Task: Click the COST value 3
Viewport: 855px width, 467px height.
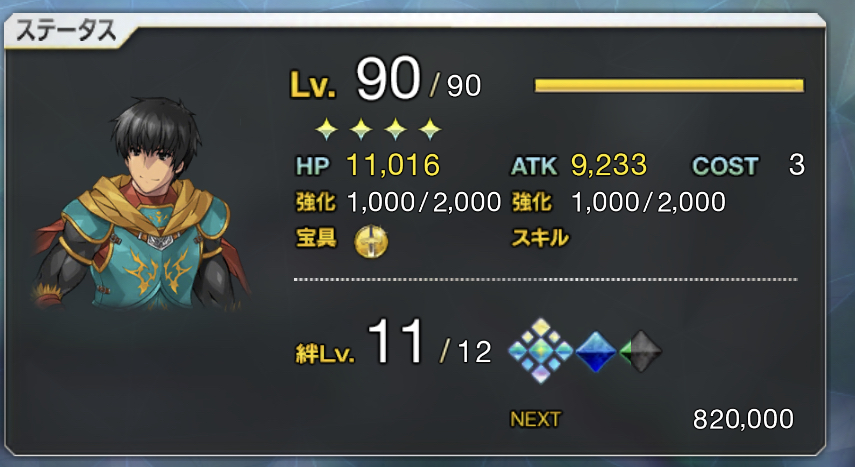Action: (x=797, y=165)
